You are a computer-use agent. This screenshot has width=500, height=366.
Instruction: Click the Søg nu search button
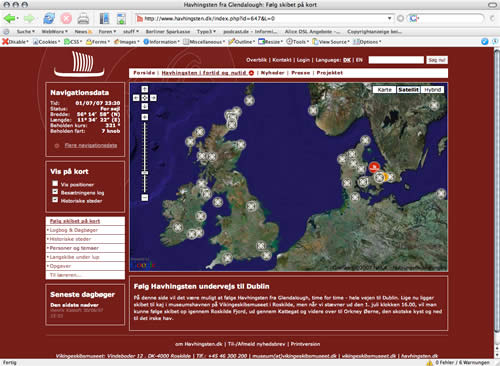(x=437, y=60)
